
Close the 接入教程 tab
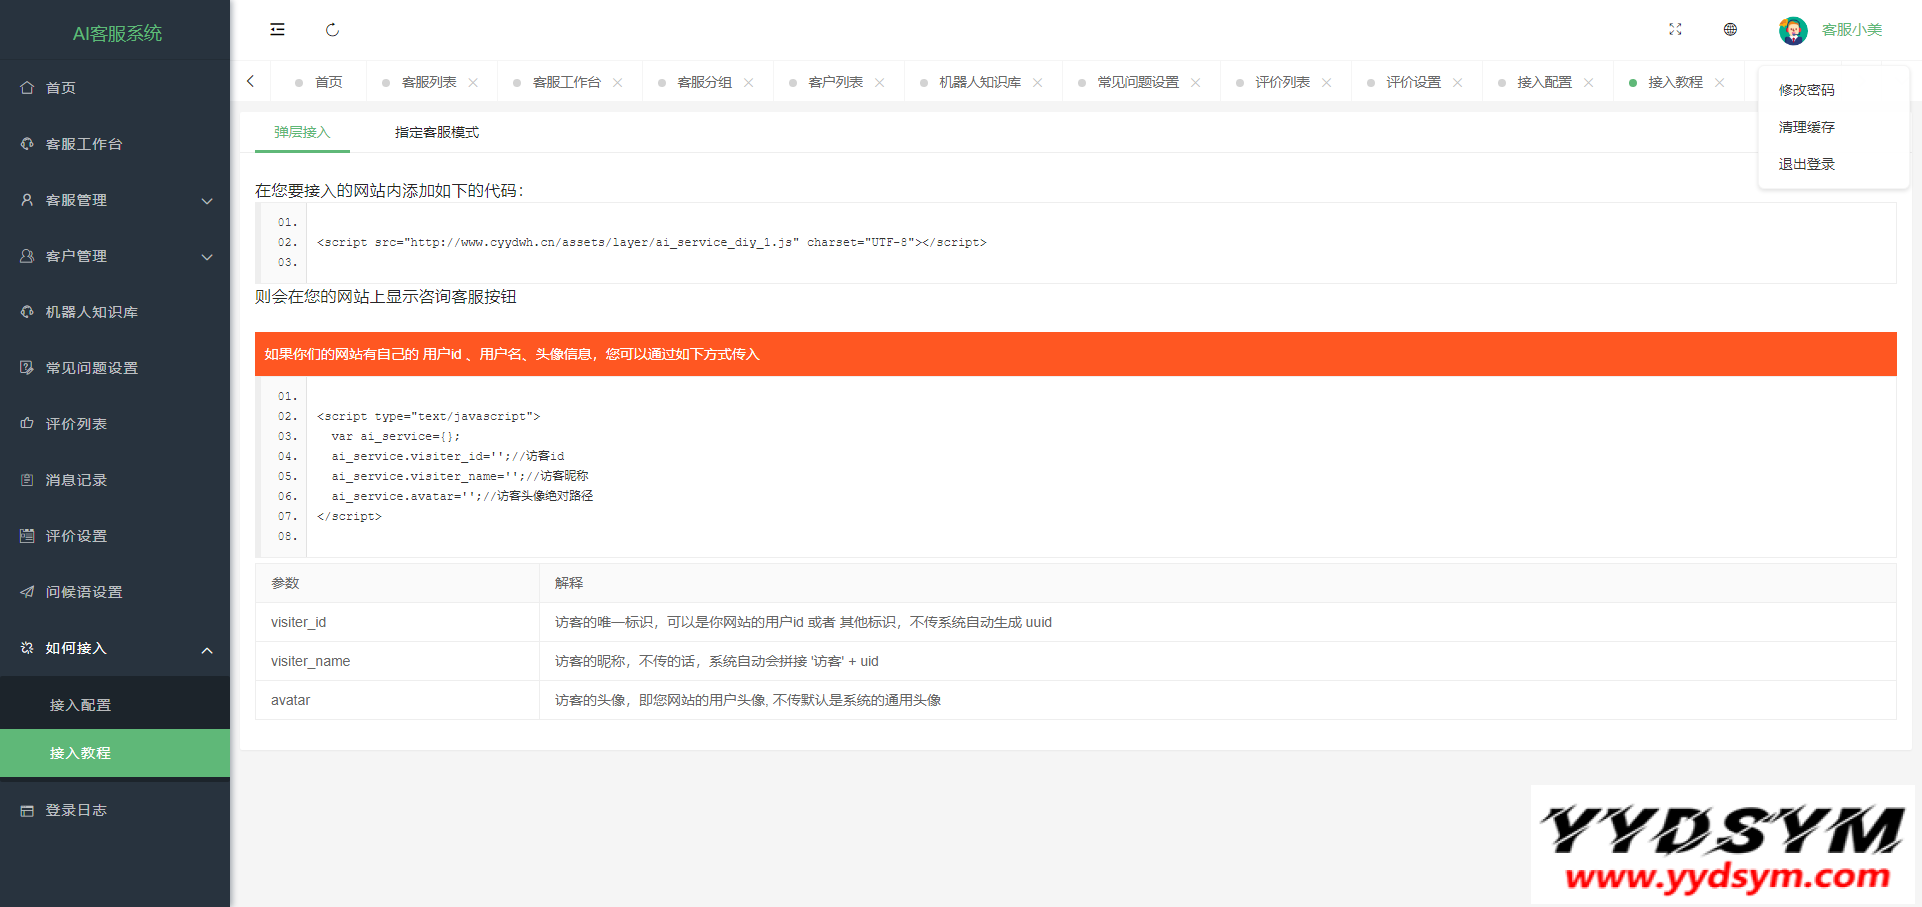[x=1719, y=83]
